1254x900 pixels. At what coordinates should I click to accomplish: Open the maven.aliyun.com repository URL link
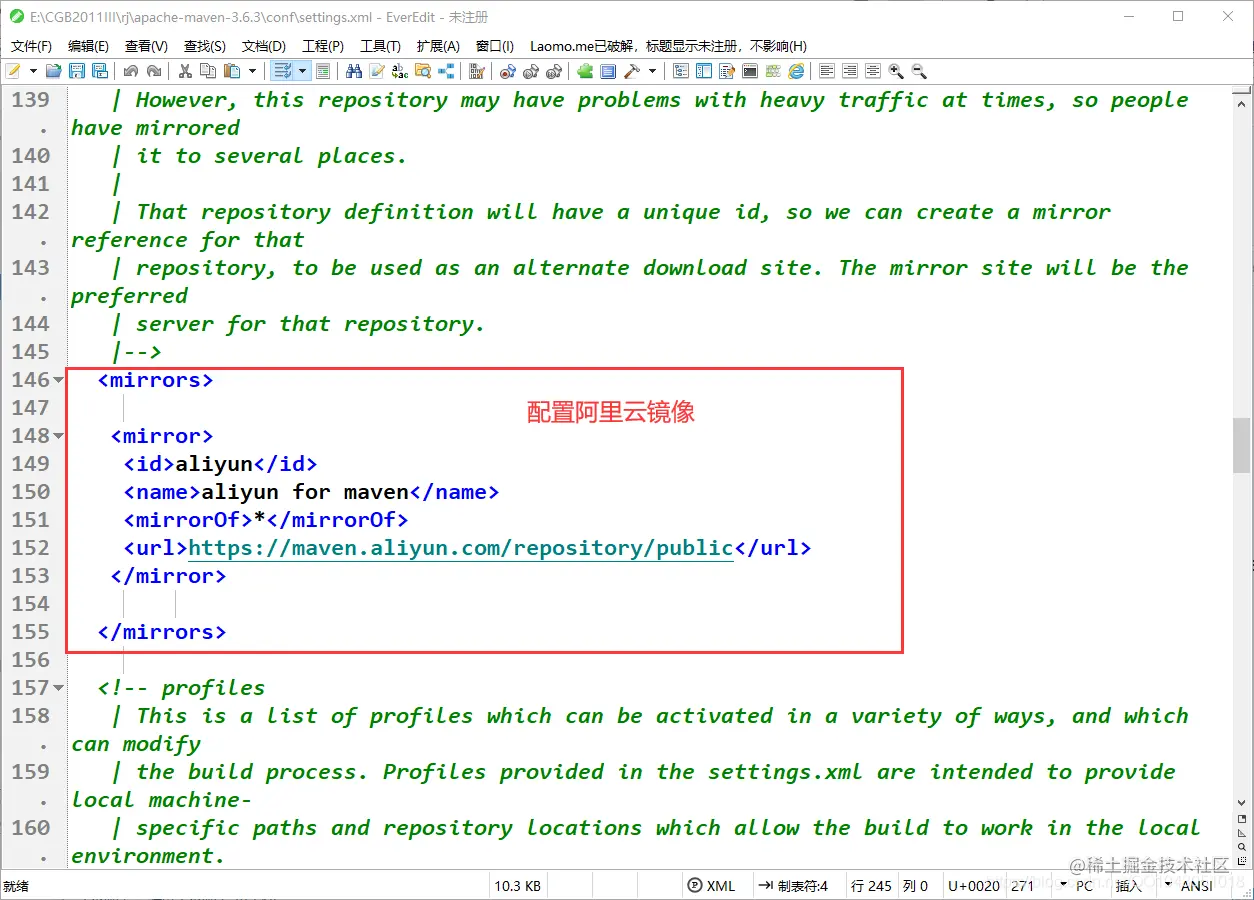coord(461,548)
